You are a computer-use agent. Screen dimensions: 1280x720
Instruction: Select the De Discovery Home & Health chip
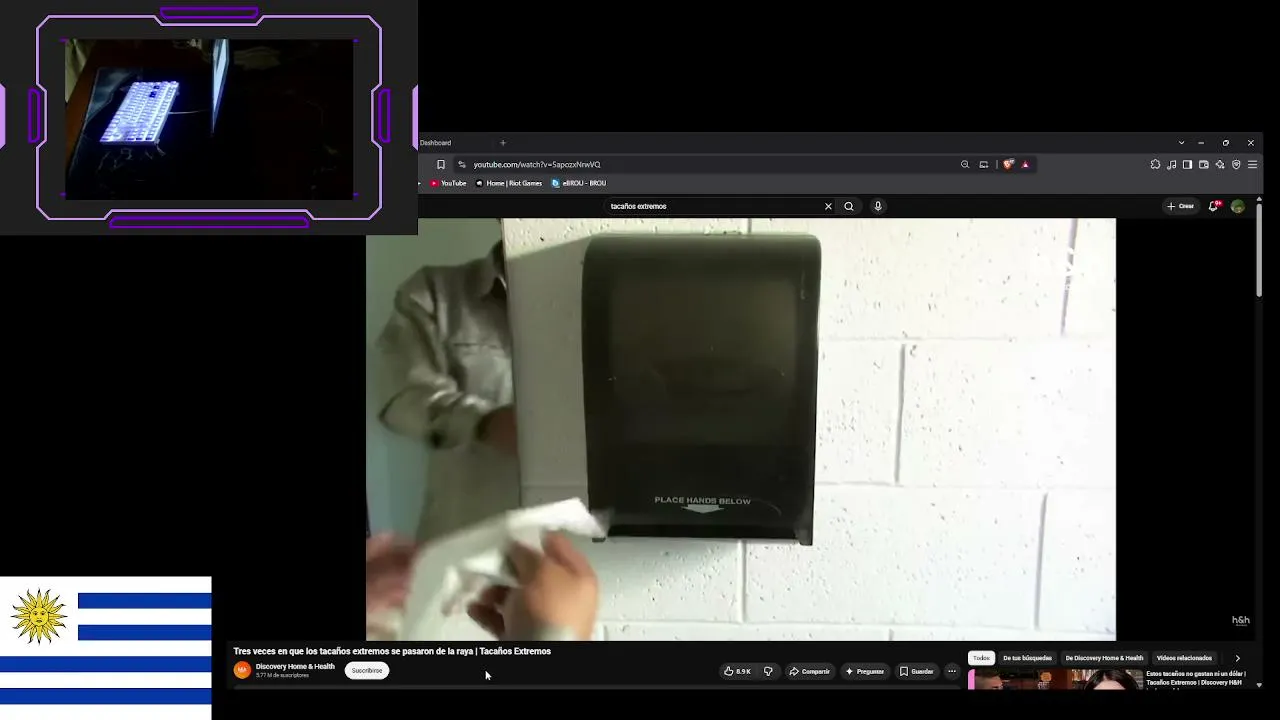pos(1104,658)
